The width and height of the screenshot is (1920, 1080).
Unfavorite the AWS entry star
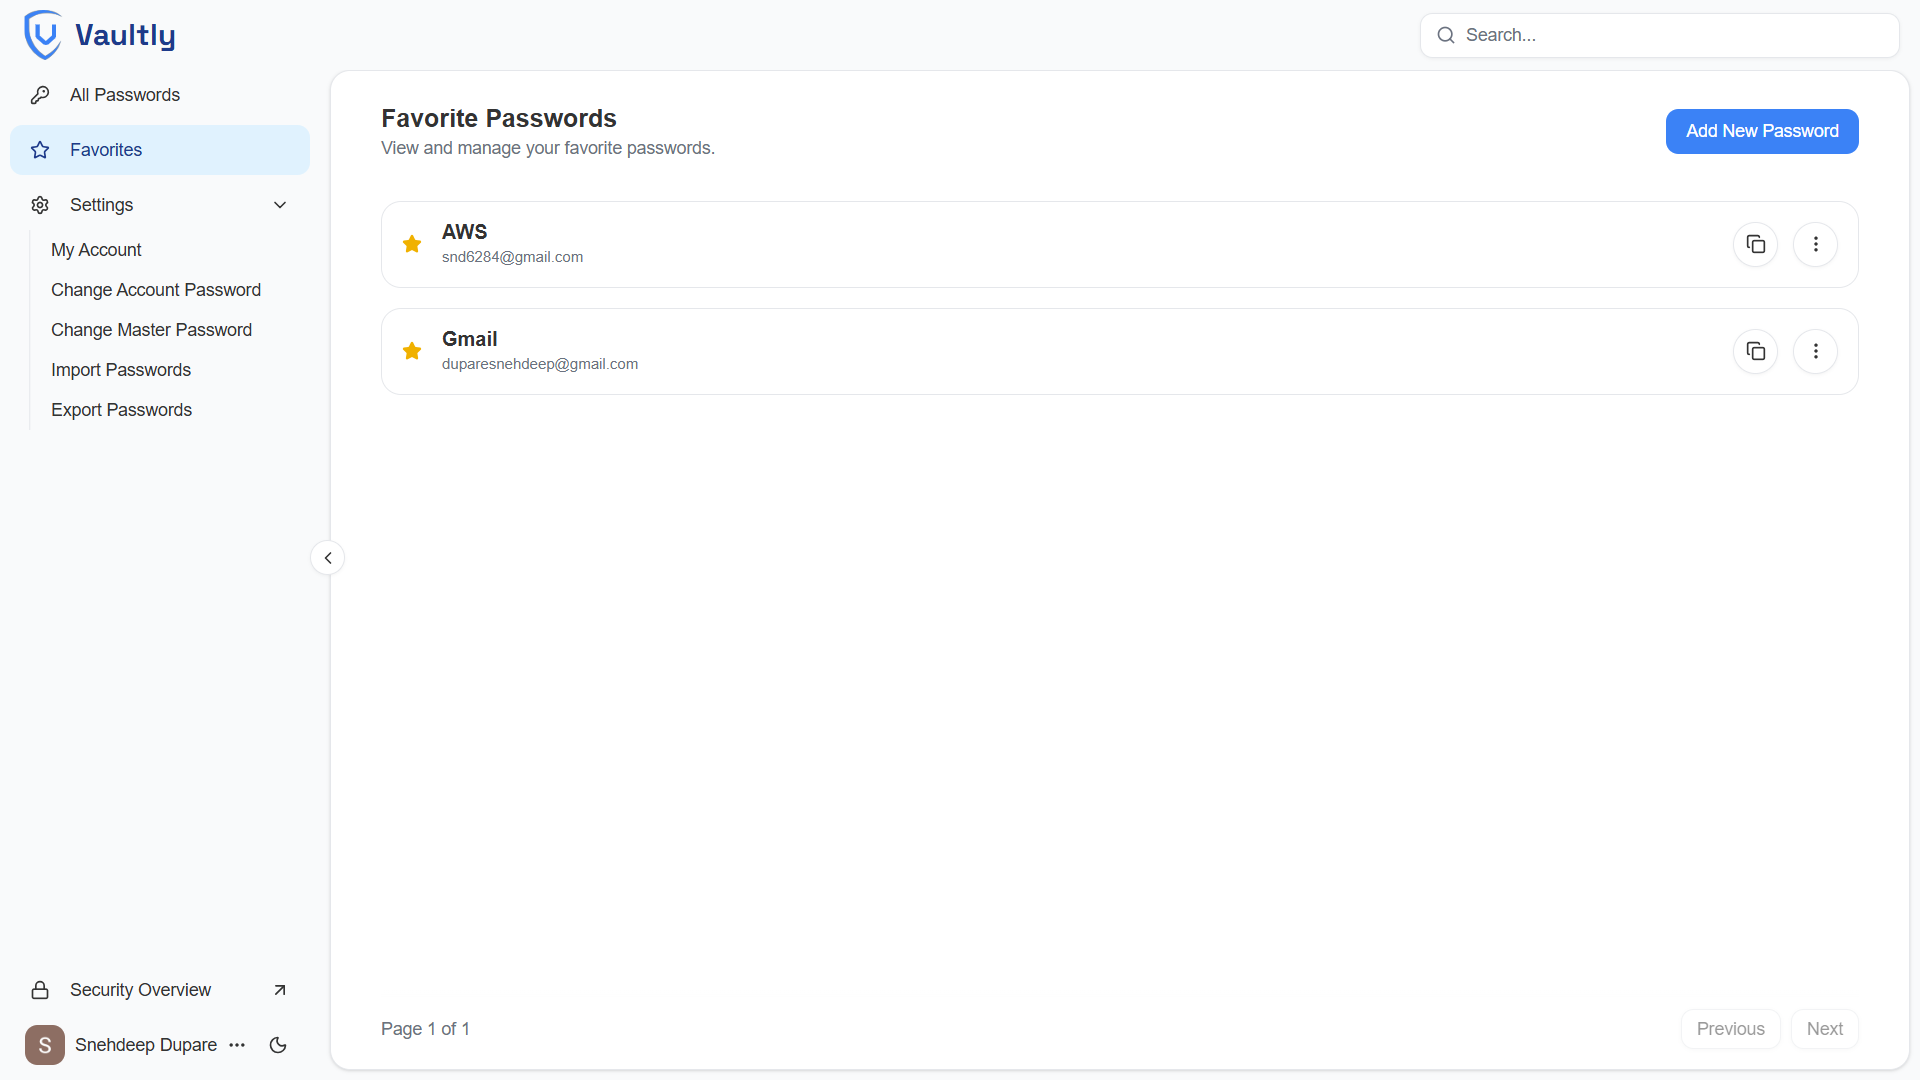point(412,244)
